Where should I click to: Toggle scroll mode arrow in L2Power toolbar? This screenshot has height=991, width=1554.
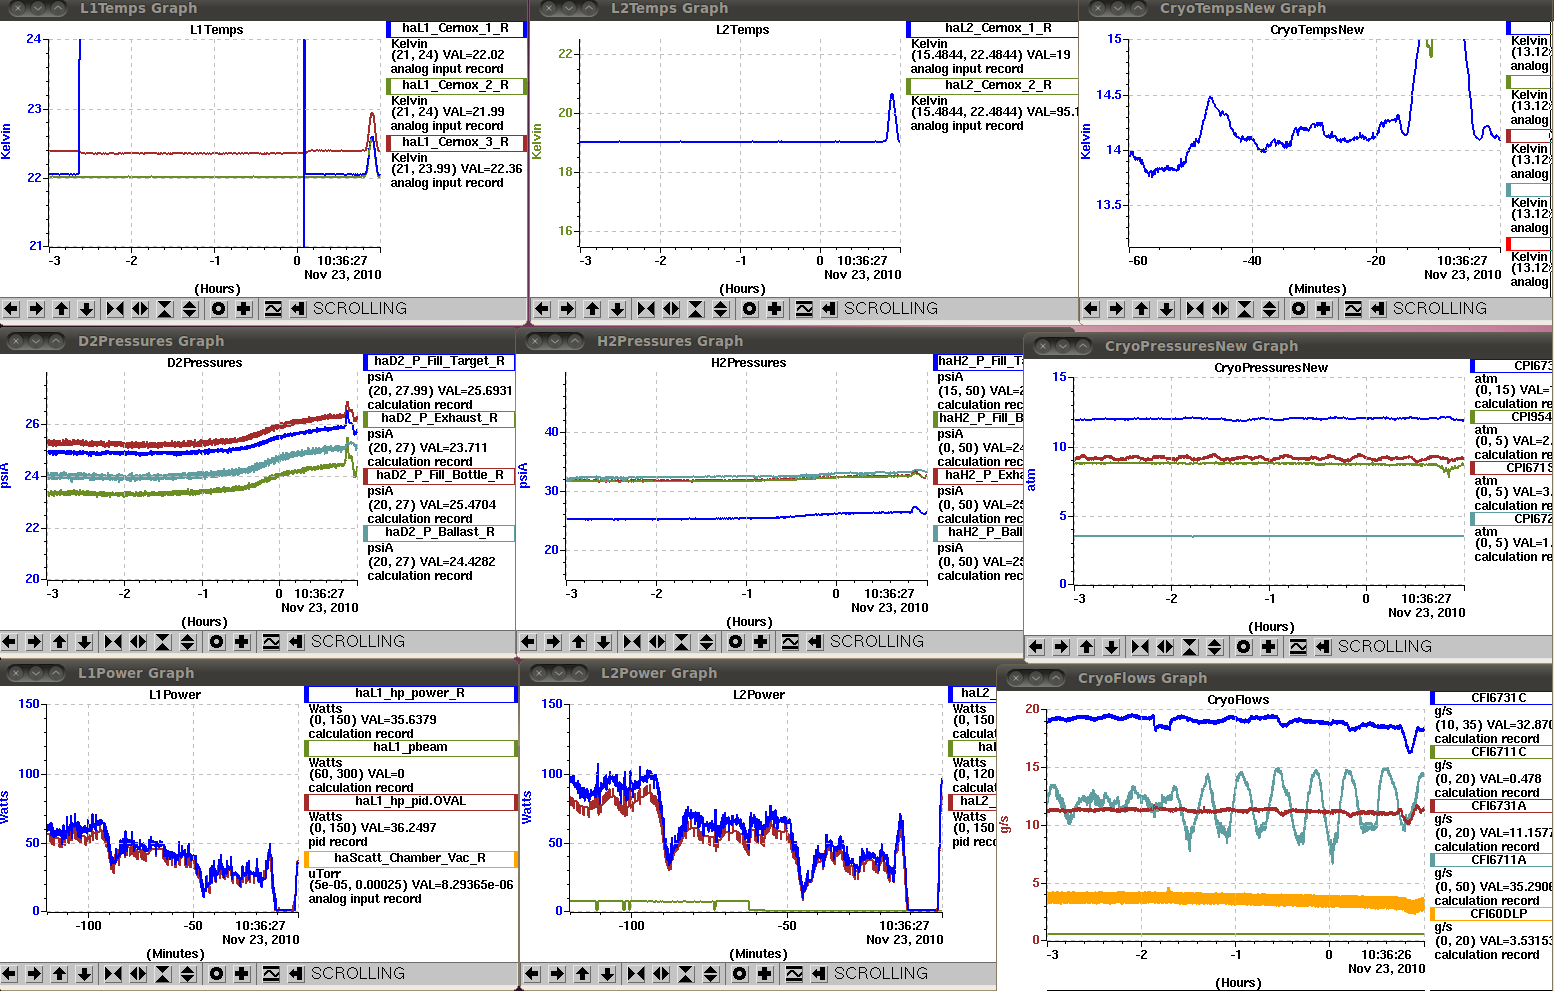pos(819,974)
